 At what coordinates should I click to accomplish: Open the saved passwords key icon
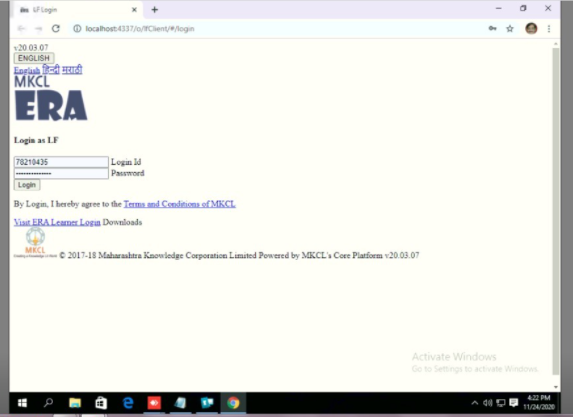[x=493, y=29]
